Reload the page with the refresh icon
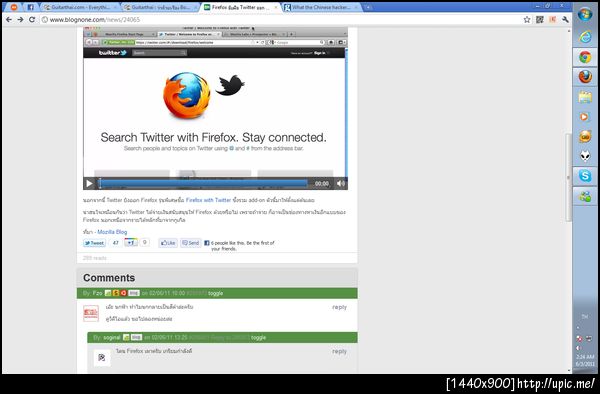600x394 pixels. coord(32,20)
